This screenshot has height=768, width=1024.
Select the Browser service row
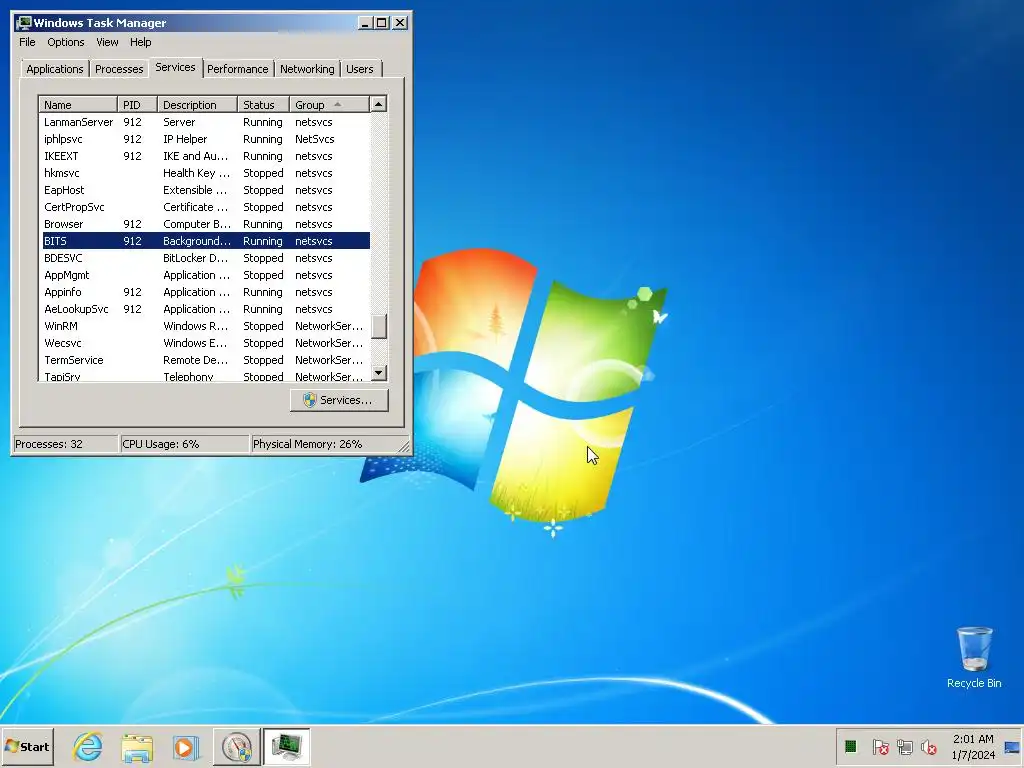[x=206, y=224]
